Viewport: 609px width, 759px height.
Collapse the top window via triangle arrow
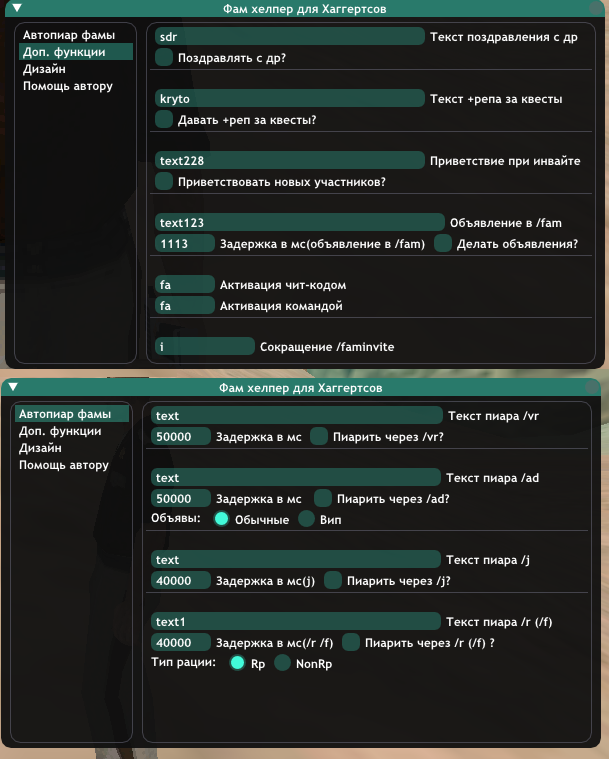[x=17, y=8]
